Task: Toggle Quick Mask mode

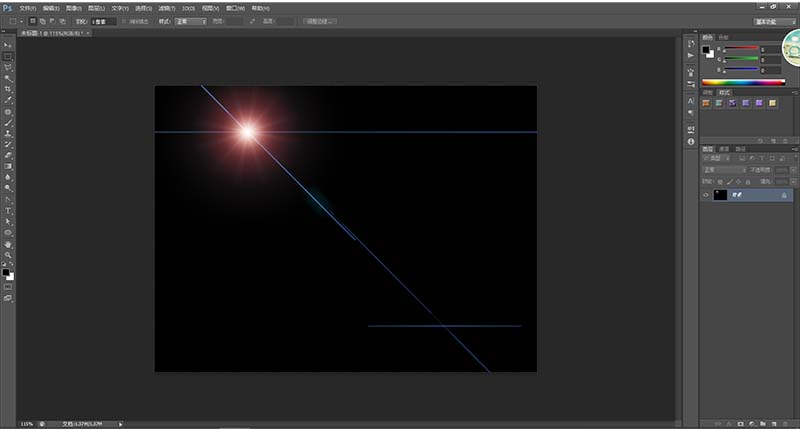Action: [8, 287]
